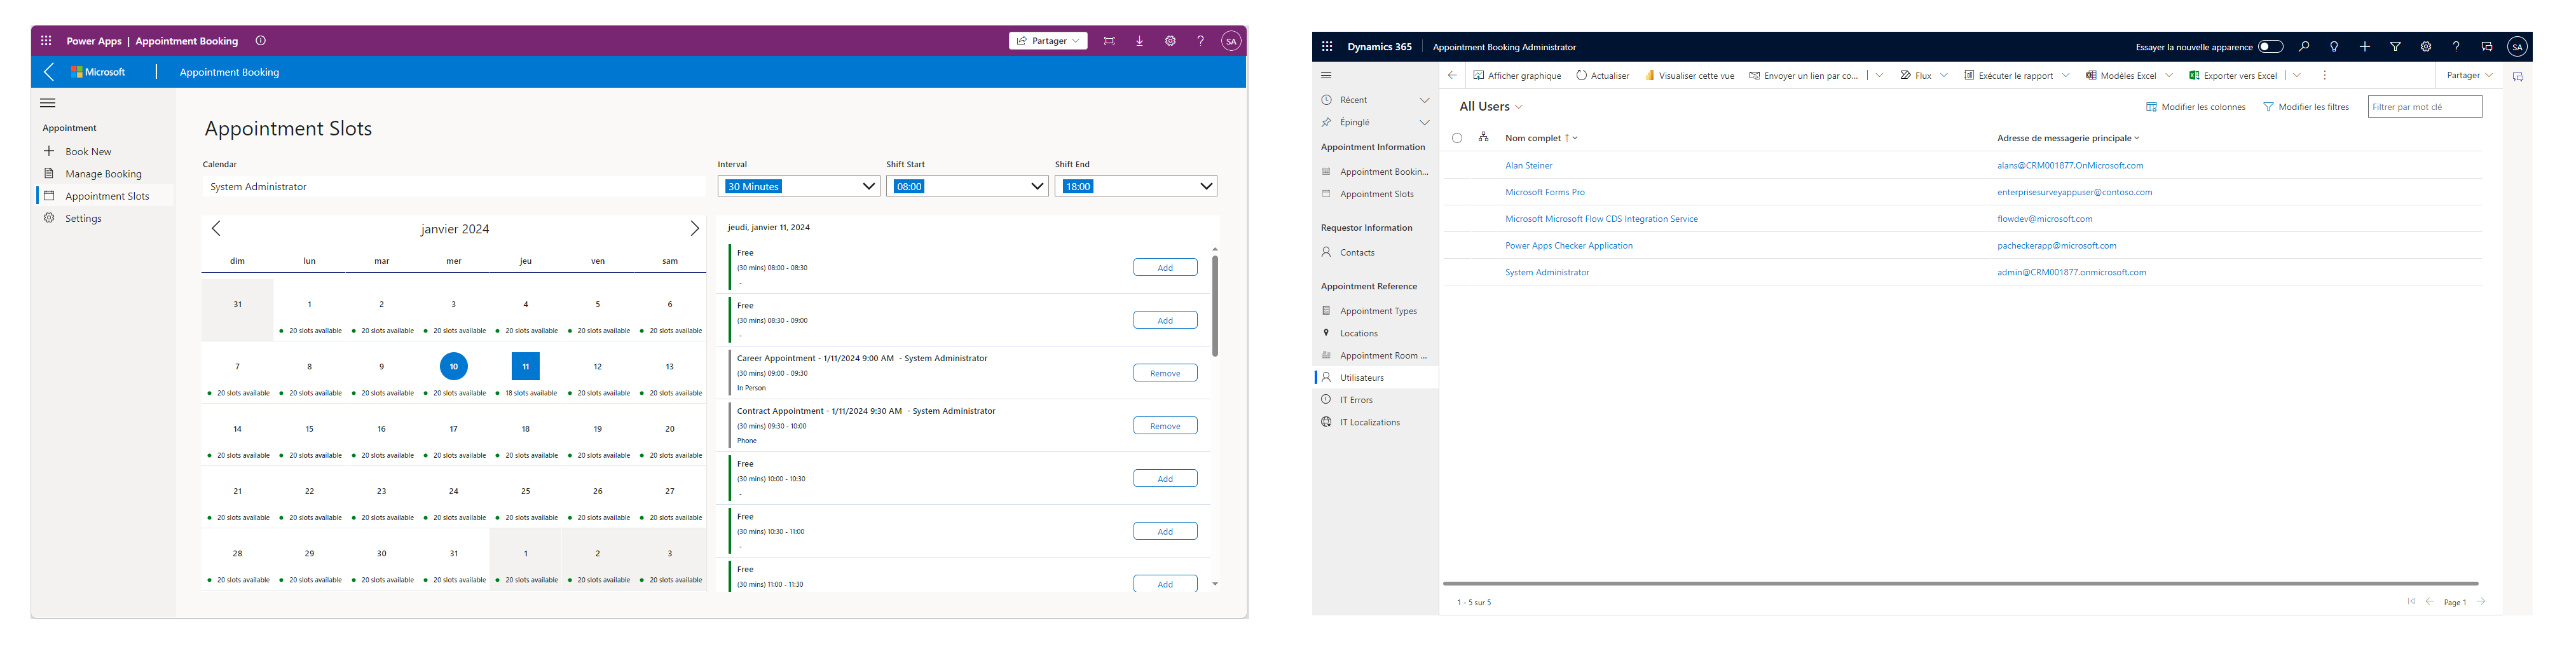Viewport: 2576px width, 651px height.
Task: Click Modifier les filtres
Action: [2306, 107]
